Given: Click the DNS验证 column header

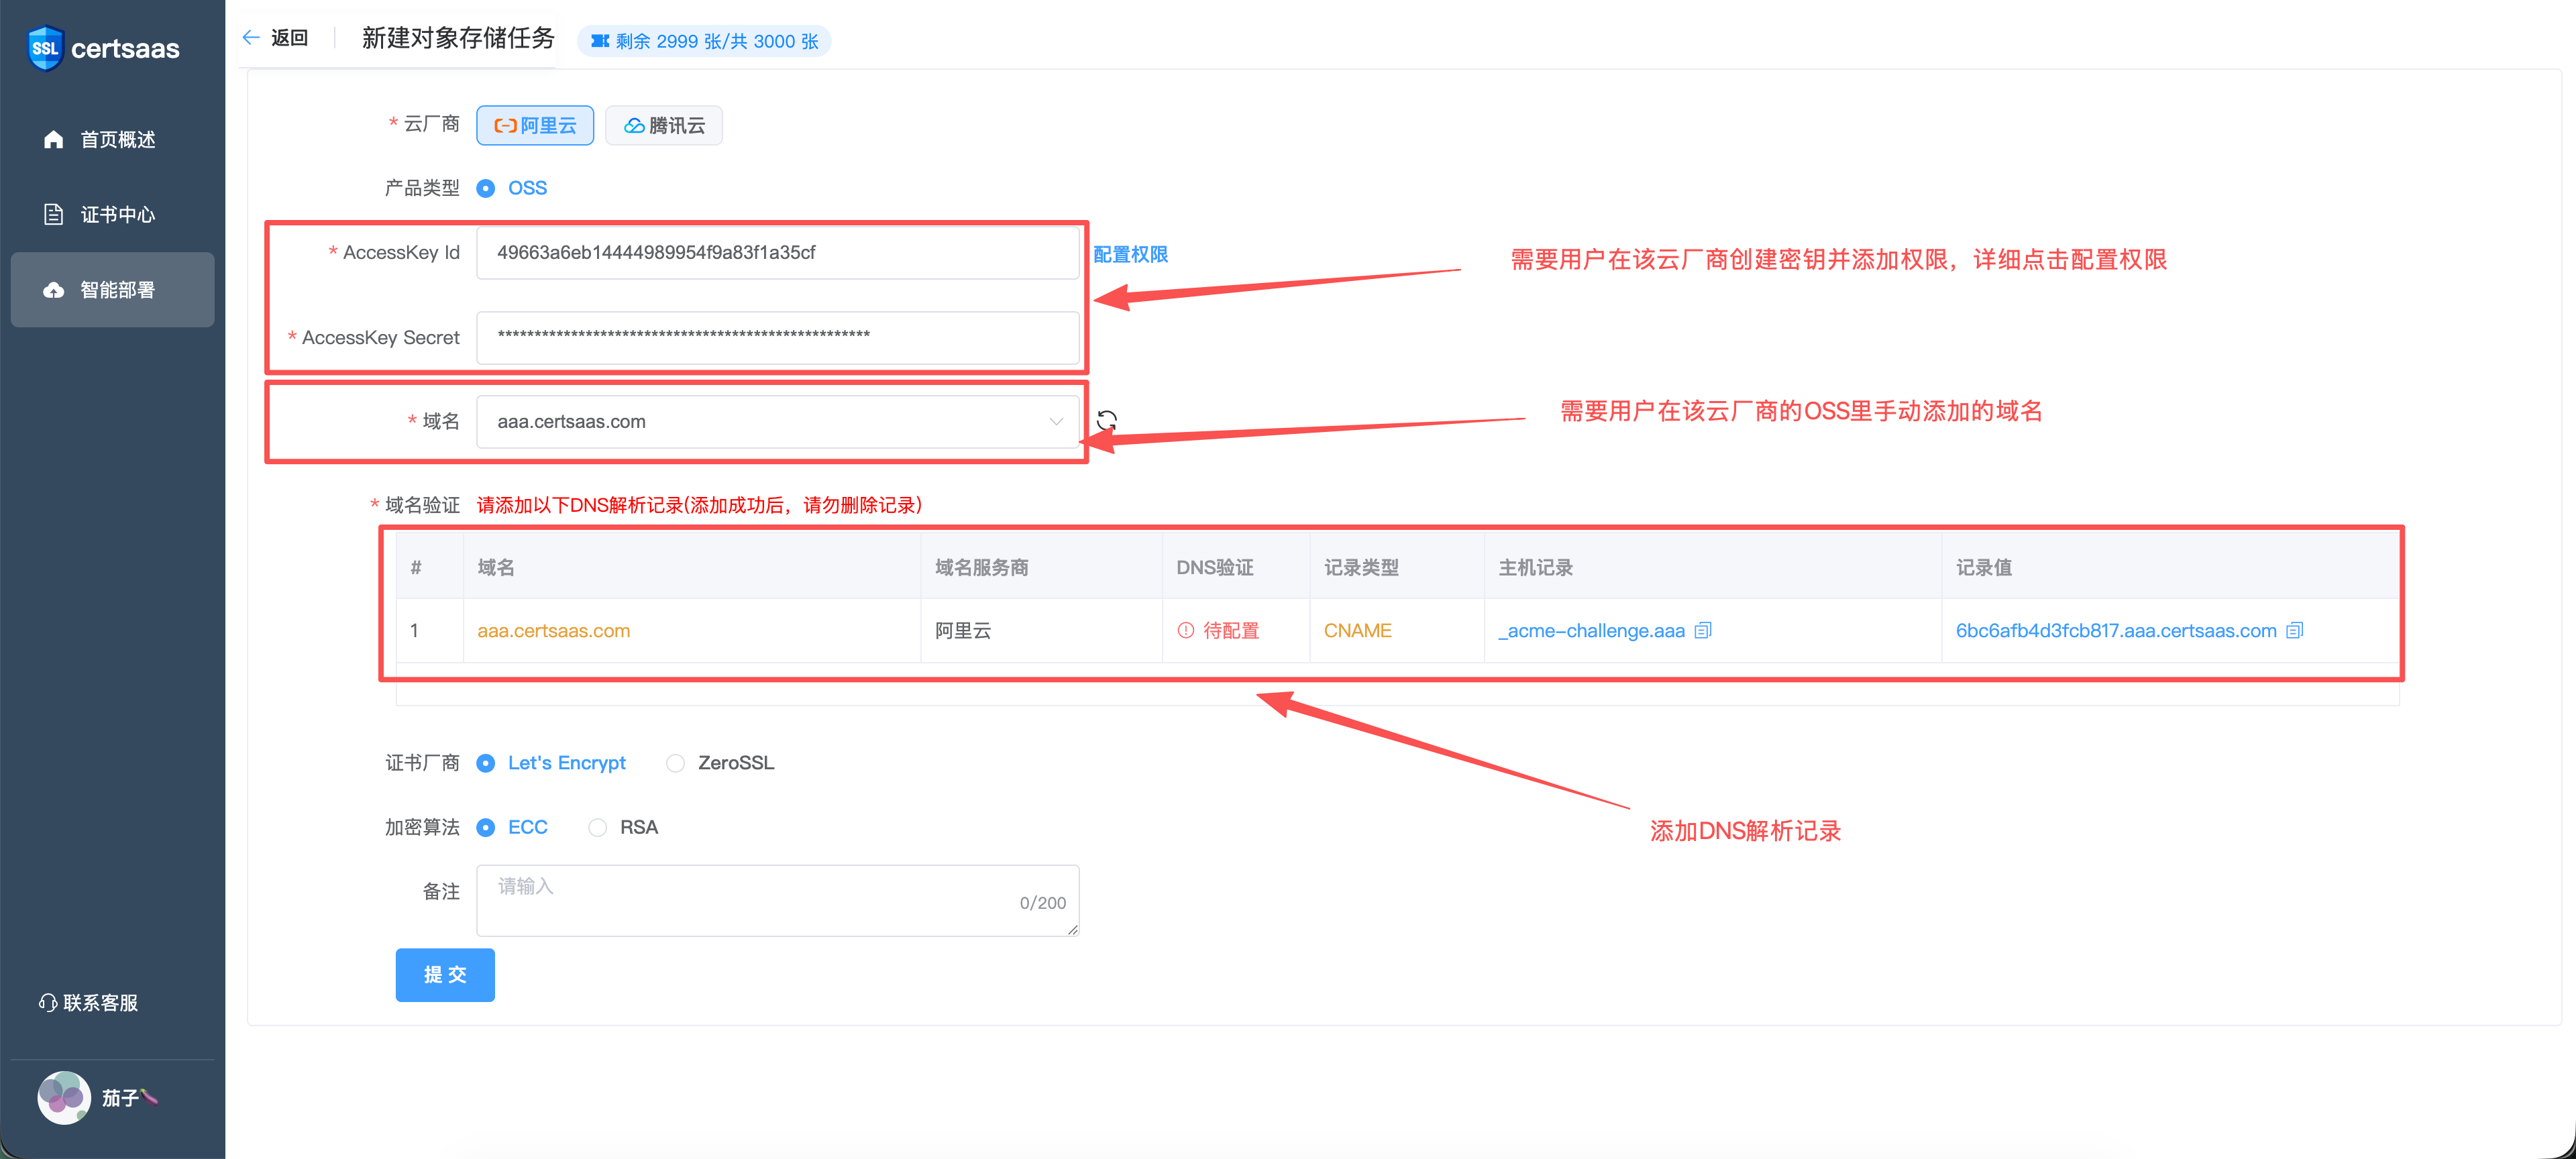Looking at the screenshot, I should [x=1215, y=568].
